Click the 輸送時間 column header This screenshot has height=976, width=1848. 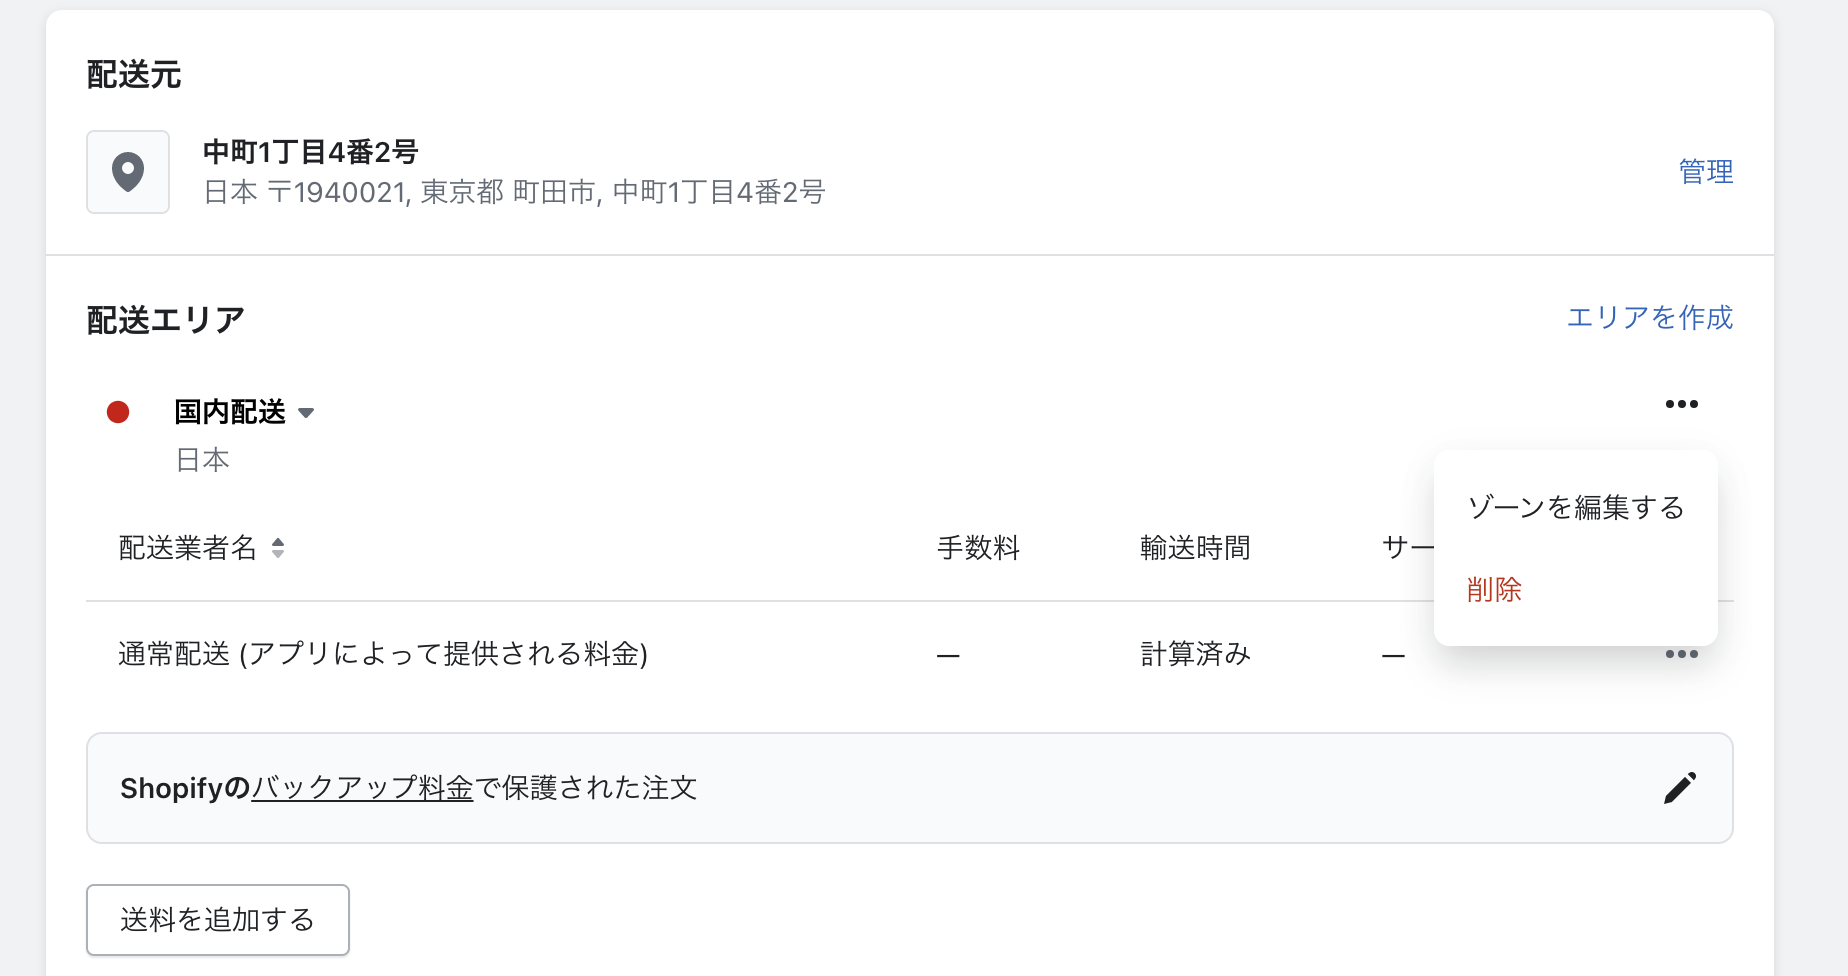[x=1195, y=548]
